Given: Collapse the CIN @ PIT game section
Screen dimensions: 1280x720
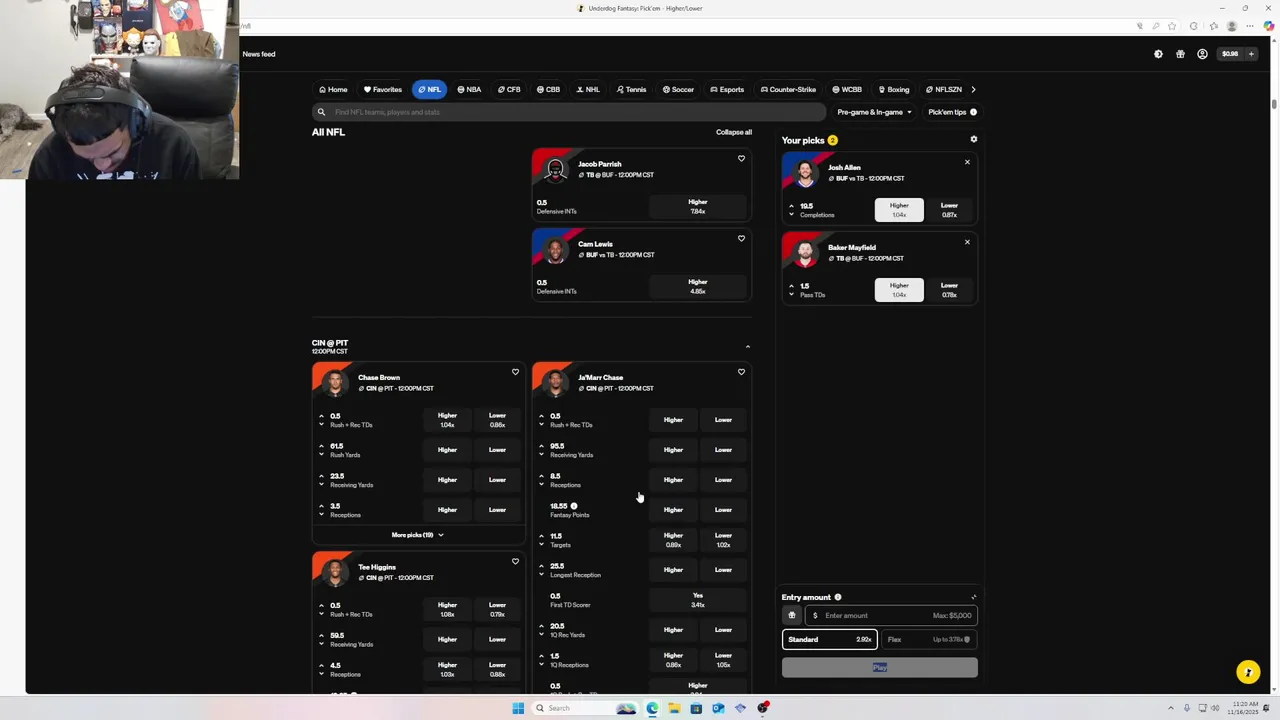Looking at the screenshot, I should pyautogui.click(x=747, y=346).
